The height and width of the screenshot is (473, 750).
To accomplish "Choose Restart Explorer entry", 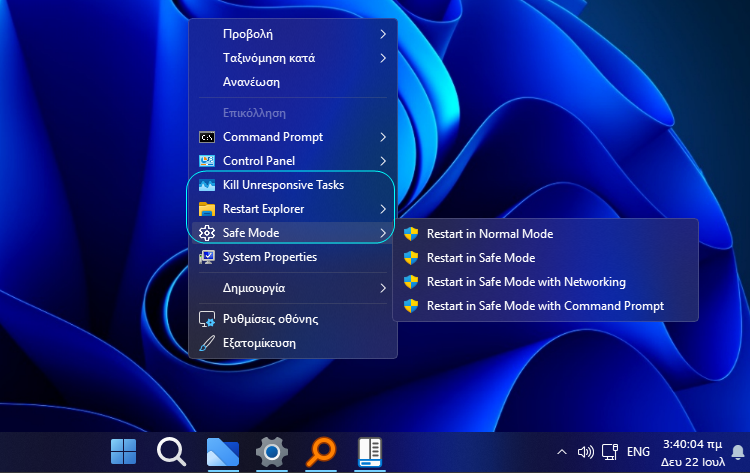I will point(293,209).
